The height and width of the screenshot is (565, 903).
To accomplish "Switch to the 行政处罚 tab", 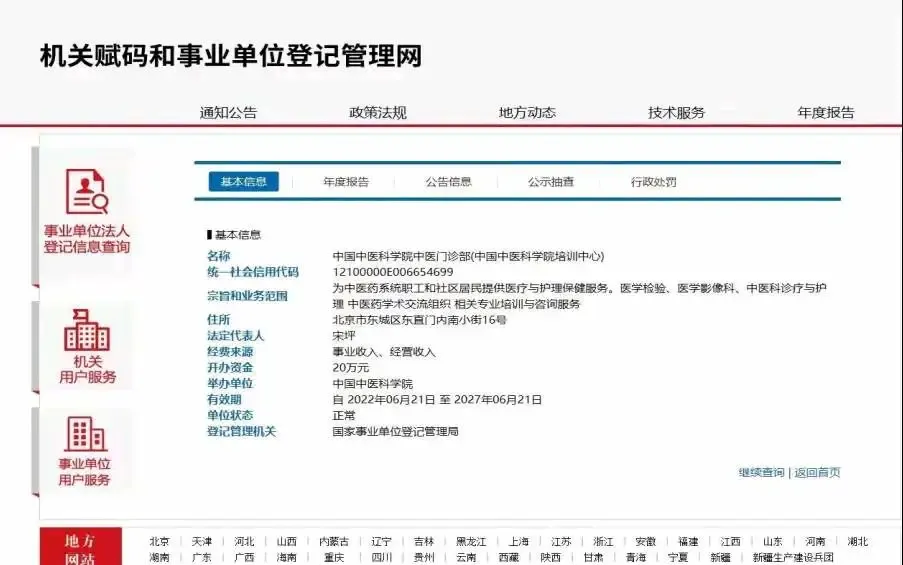I will coord(654,182).
